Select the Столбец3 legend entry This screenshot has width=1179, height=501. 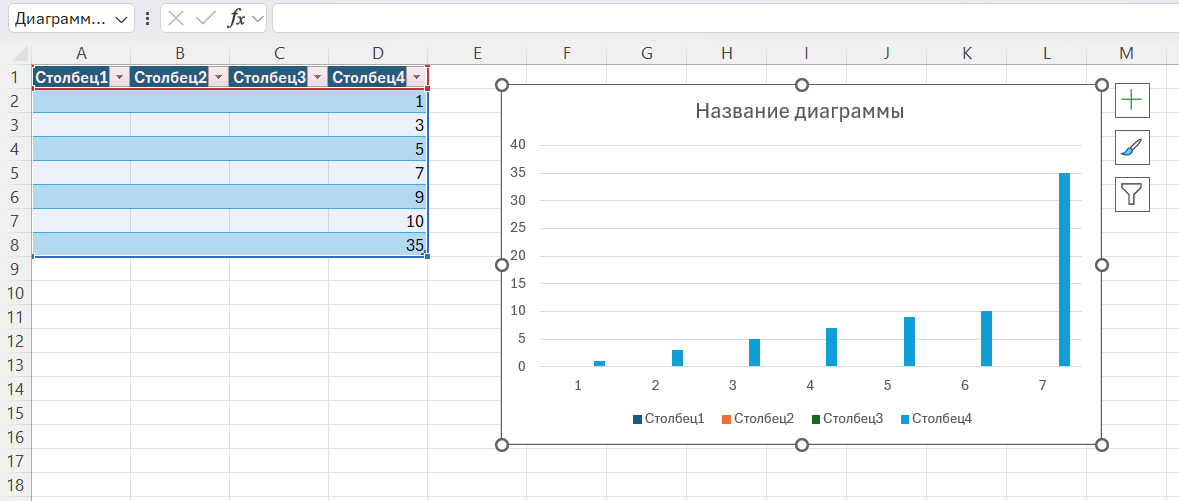pos(847,418)
